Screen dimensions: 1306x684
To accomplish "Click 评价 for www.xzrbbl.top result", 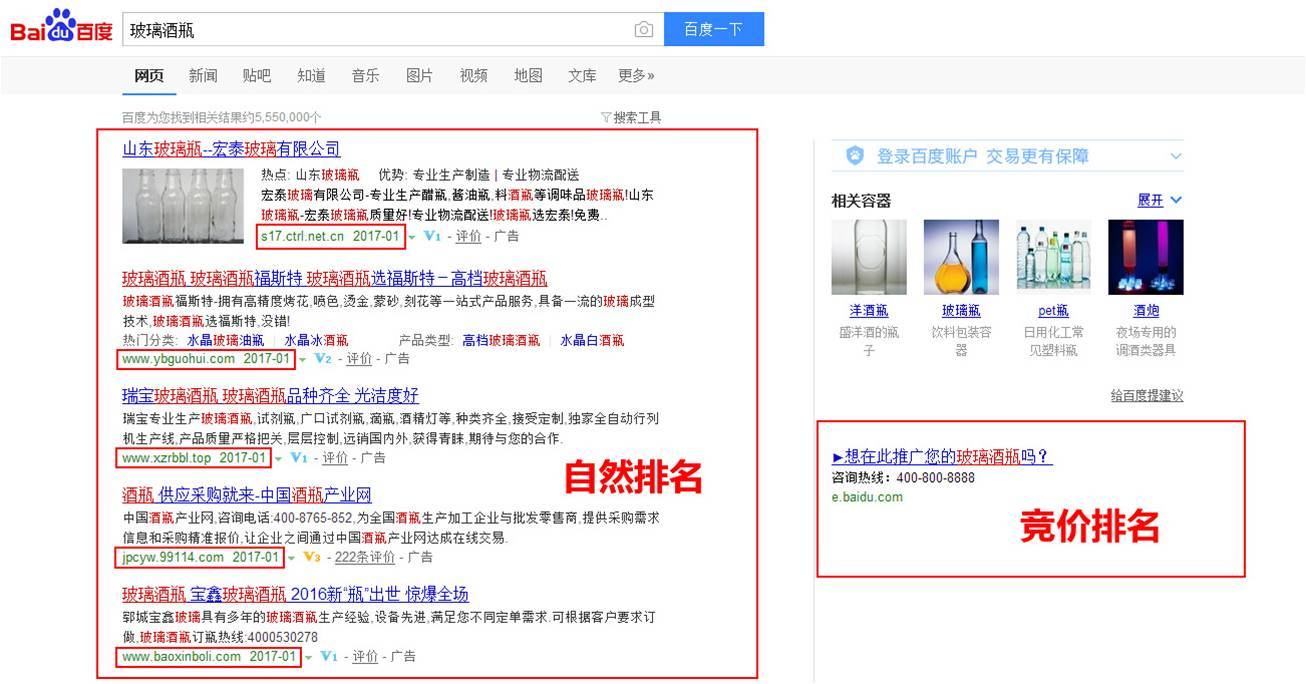I will [335, 458].
